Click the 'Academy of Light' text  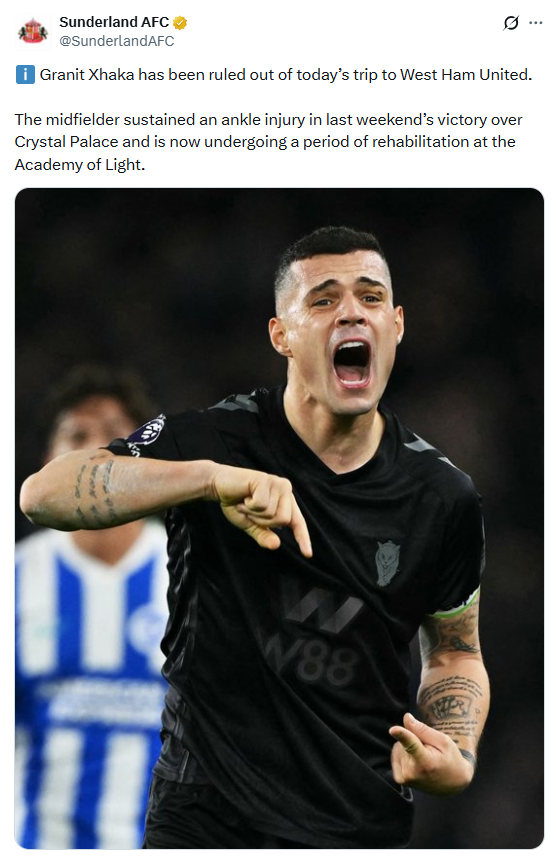(78, 165)
